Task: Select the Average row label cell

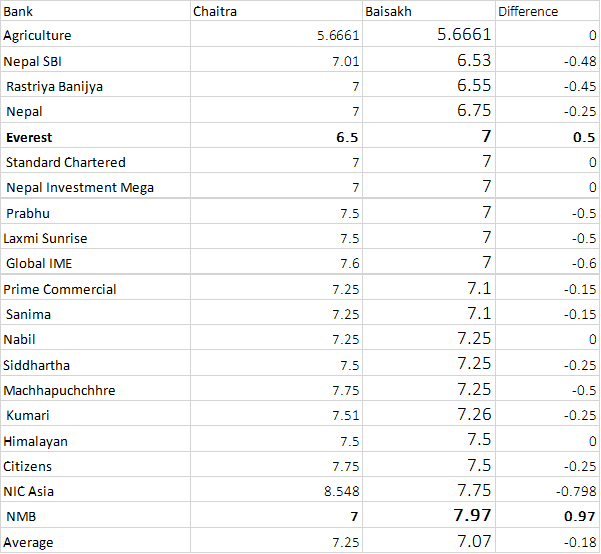Action: (95, 542)
